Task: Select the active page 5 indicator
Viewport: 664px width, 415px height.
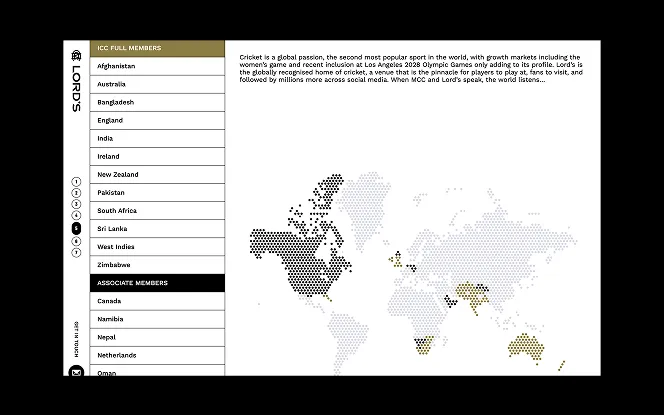Action: coord(76,228)
